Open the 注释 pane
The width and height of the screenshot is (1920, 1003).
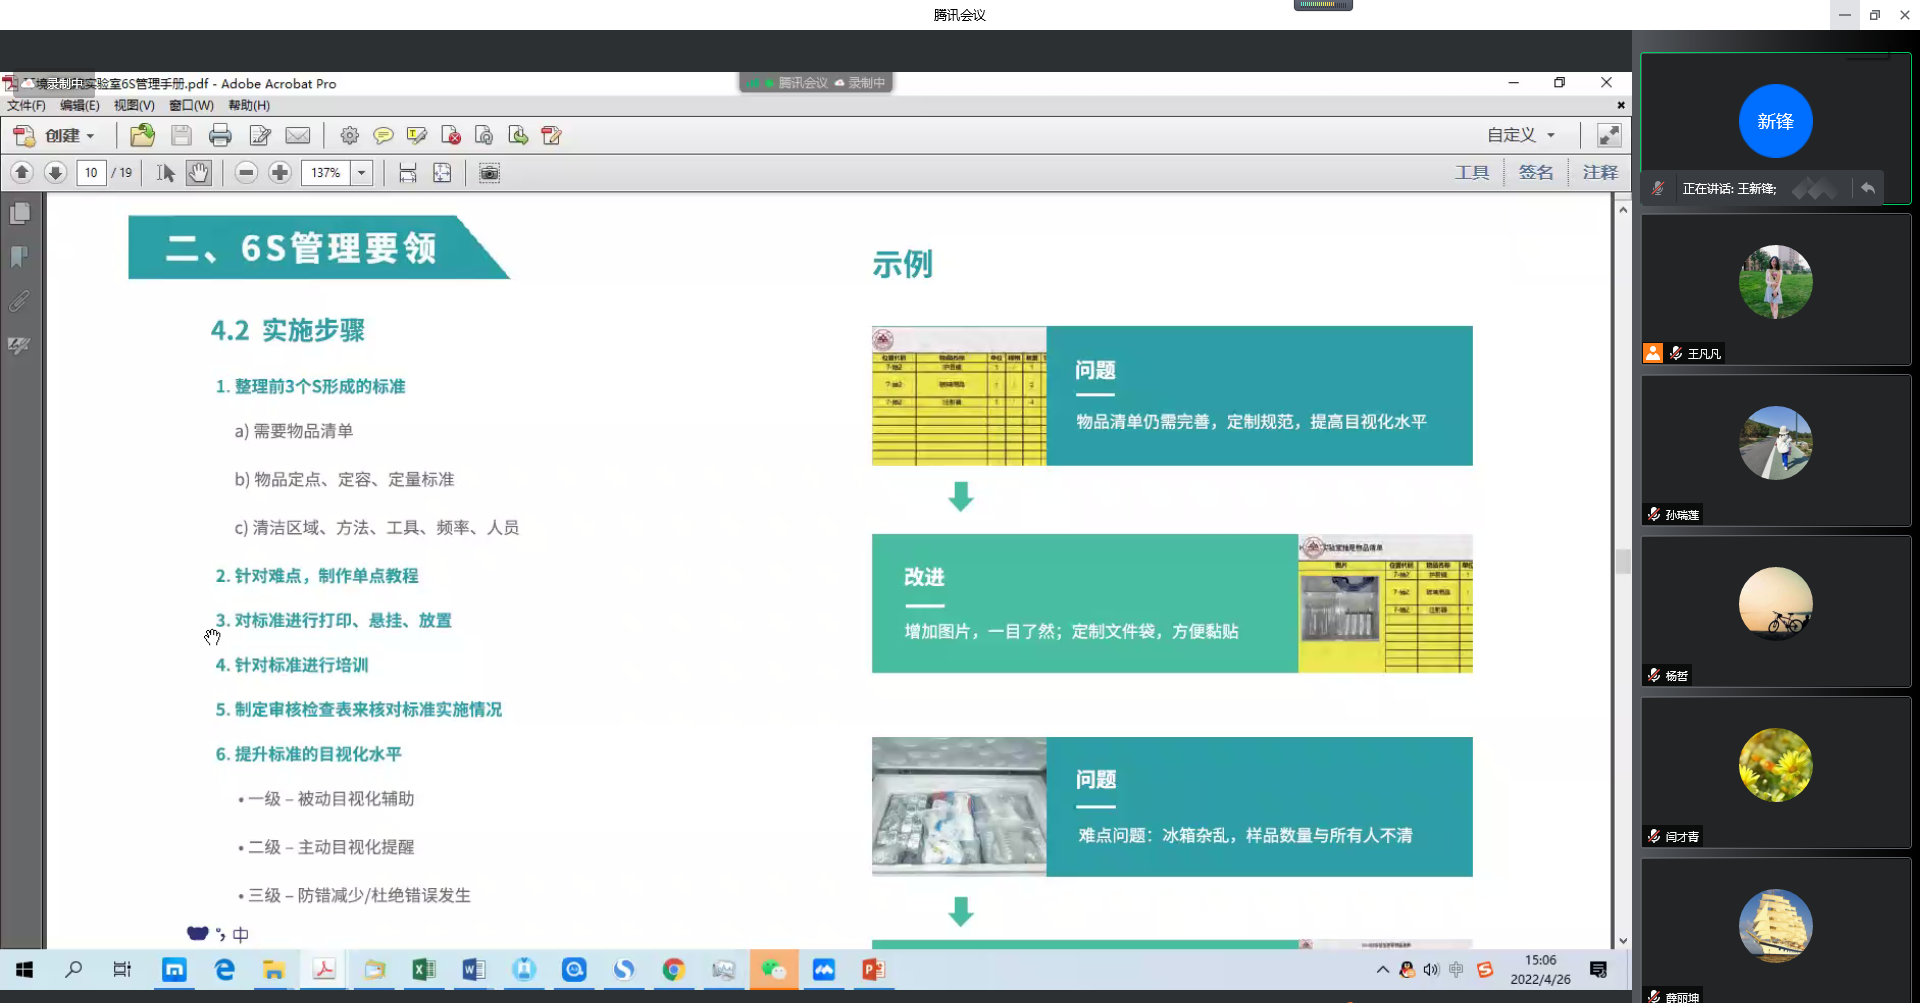[1599, 173]
